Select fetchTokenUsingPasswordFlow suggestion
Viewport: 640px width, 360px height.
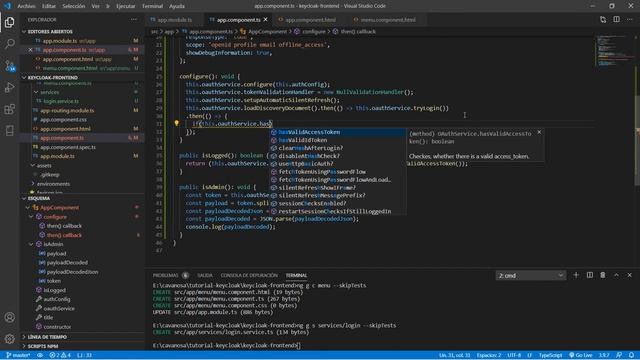pos(338,172)
